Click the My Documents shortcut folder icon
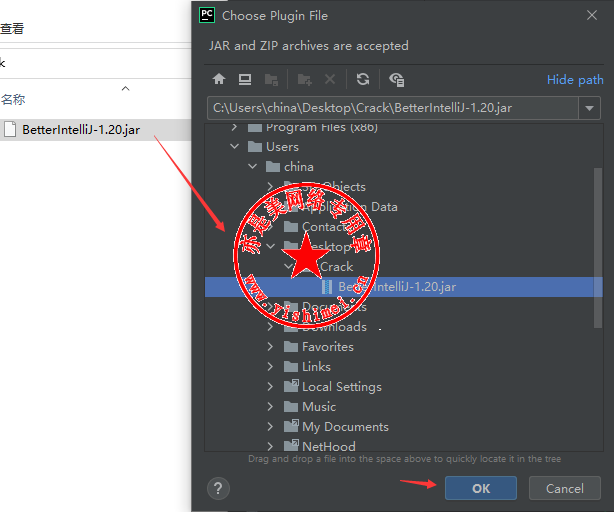Viewport: 614px width, 512px height. click(291, 426)
